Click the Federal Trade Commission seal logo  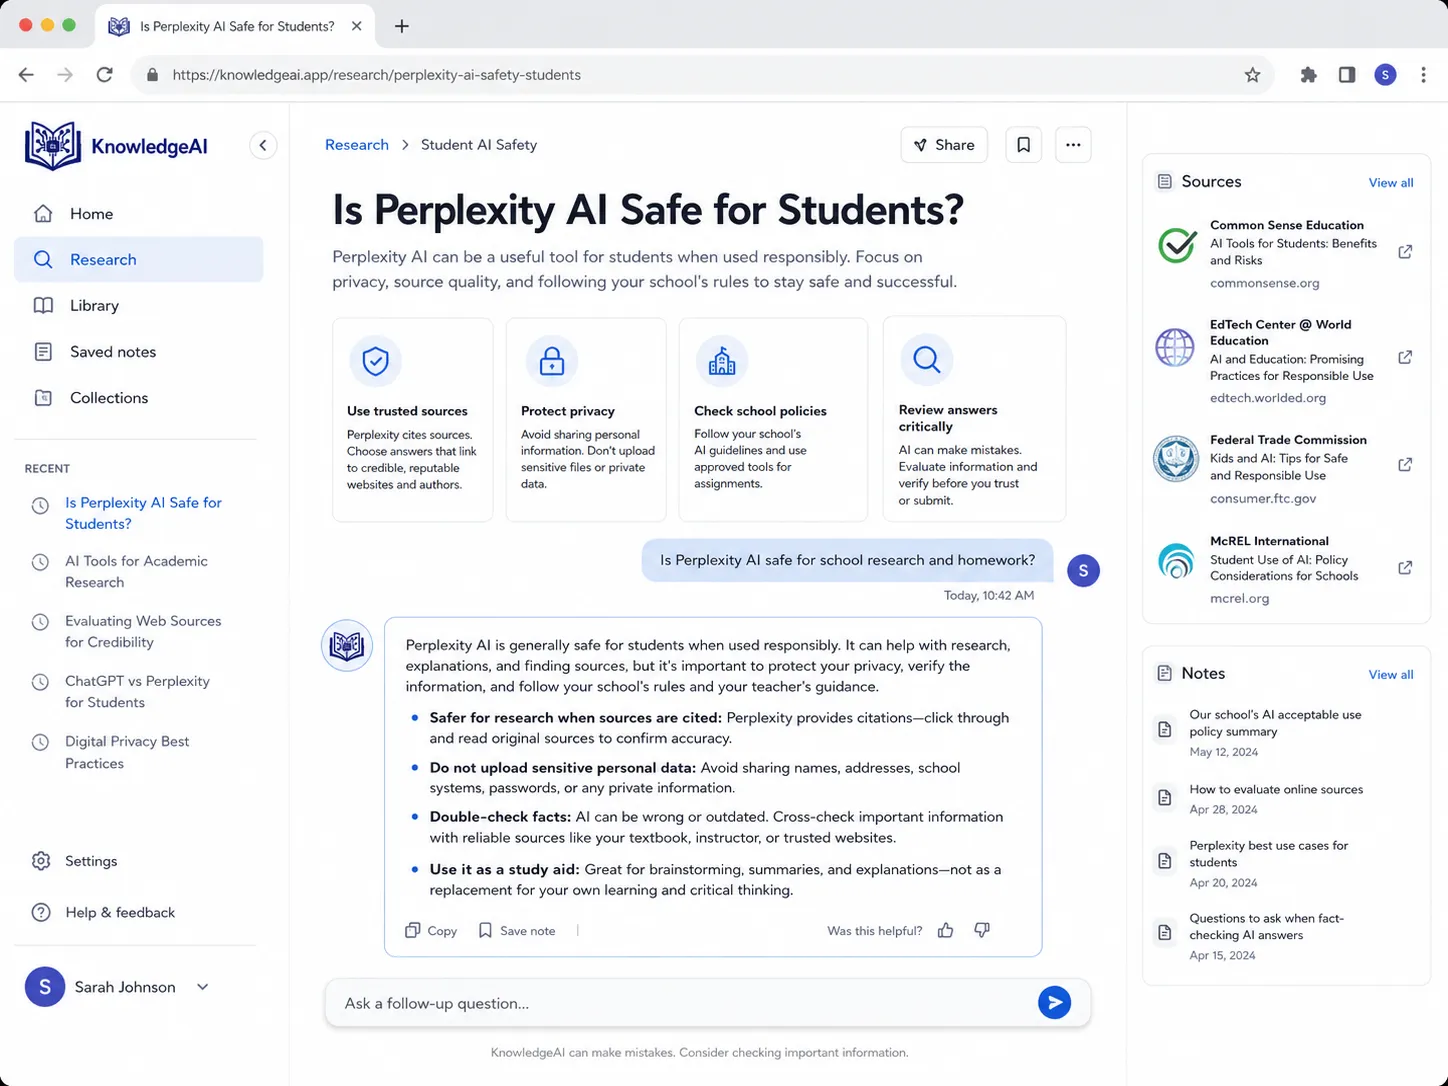[1175, 459]
